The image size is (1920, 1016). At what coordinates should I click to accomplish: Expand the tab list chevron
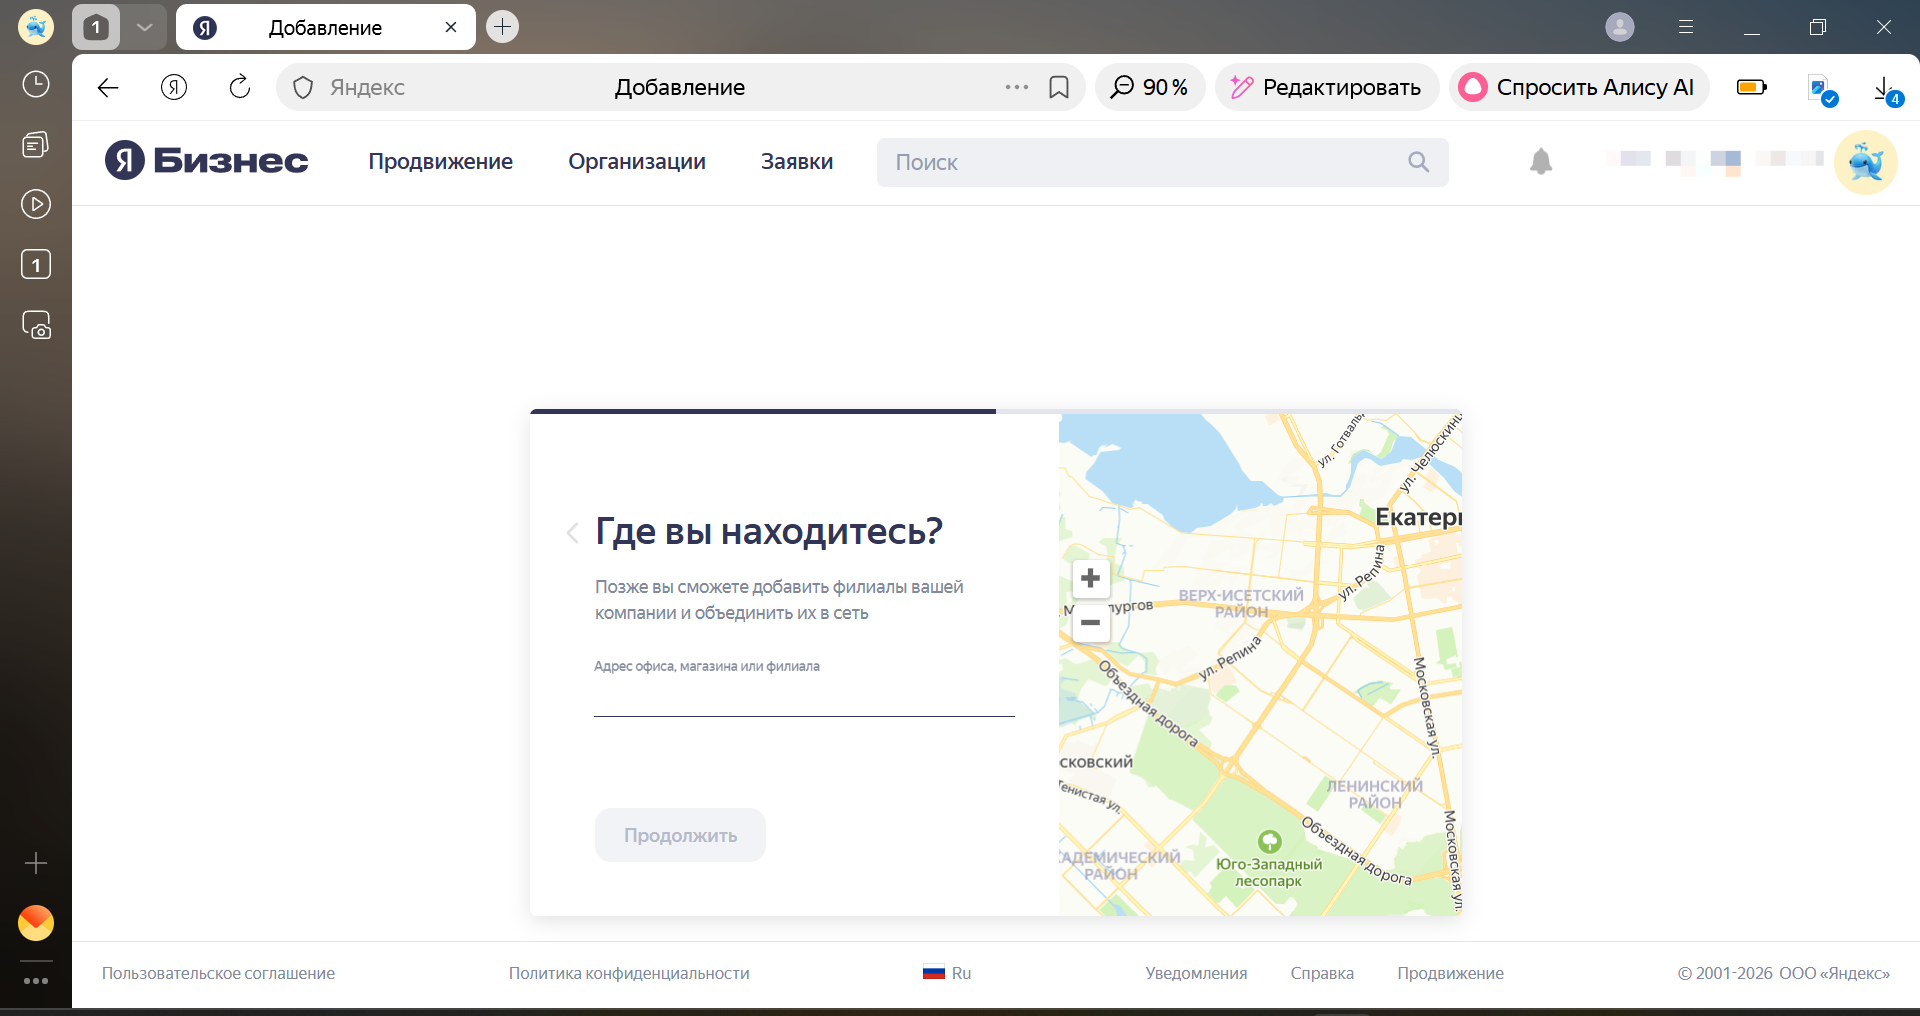pyautogui.click(x=144, y=27)
